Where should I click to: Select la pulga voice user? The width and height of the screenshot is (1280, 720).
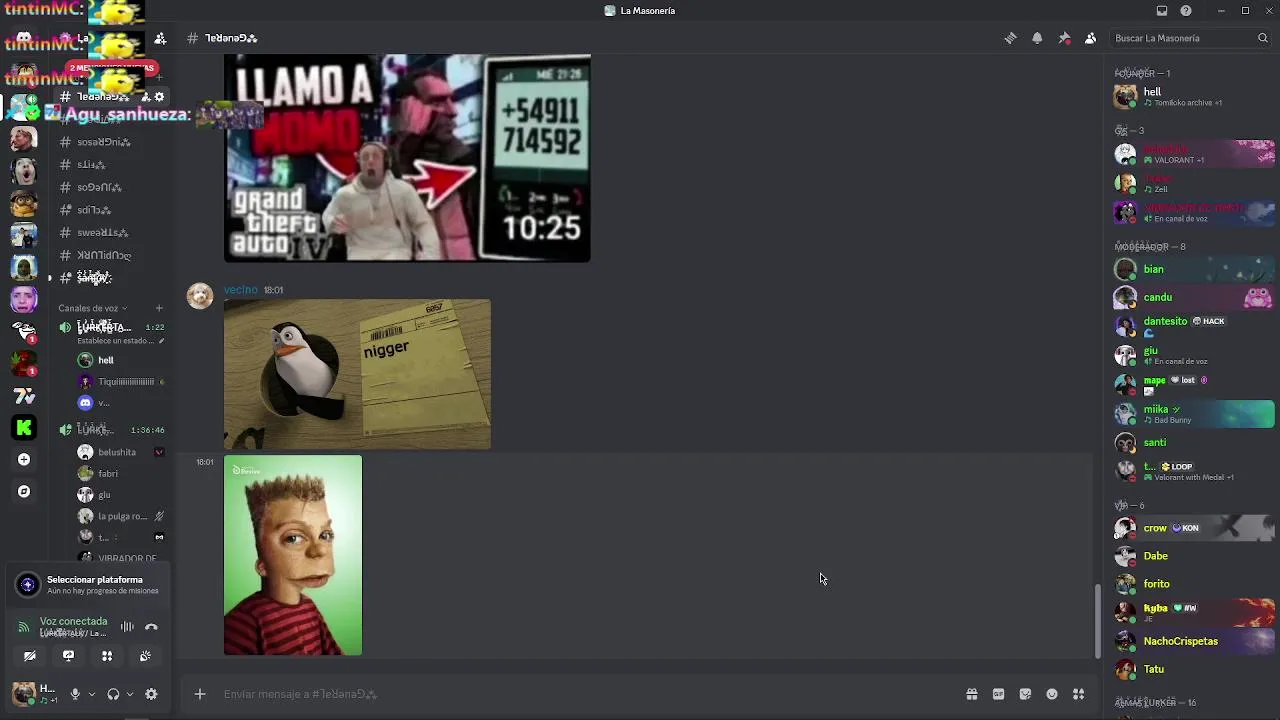click(120, 516)
